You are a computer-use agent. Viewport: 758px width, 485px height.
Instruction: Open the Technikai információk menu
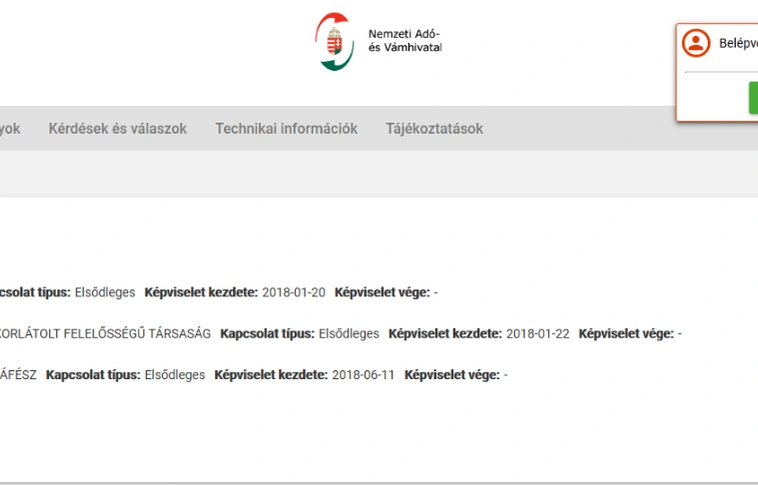click(286, 129)
